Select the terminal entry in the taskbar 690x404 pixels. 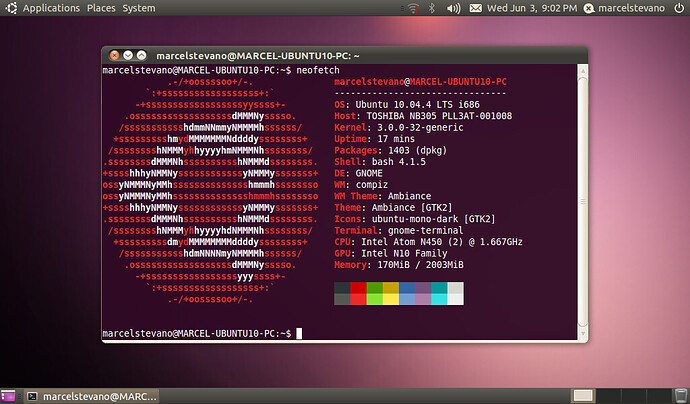(x=92, y=396)
